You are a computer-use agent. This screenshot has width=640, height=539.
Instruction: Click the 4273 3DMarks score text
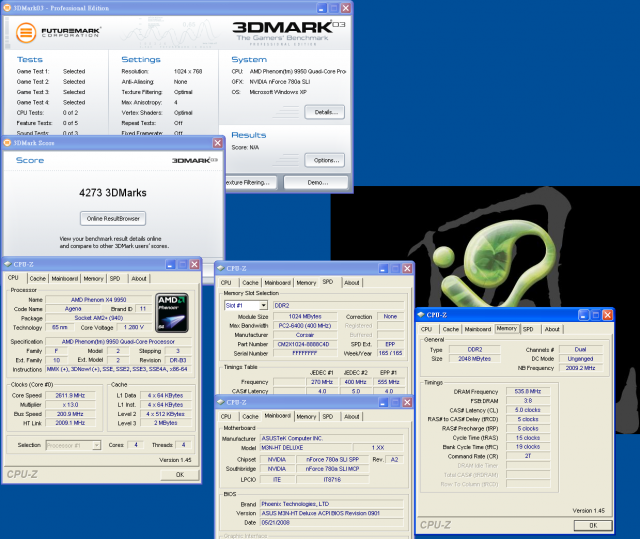[113, 193]
